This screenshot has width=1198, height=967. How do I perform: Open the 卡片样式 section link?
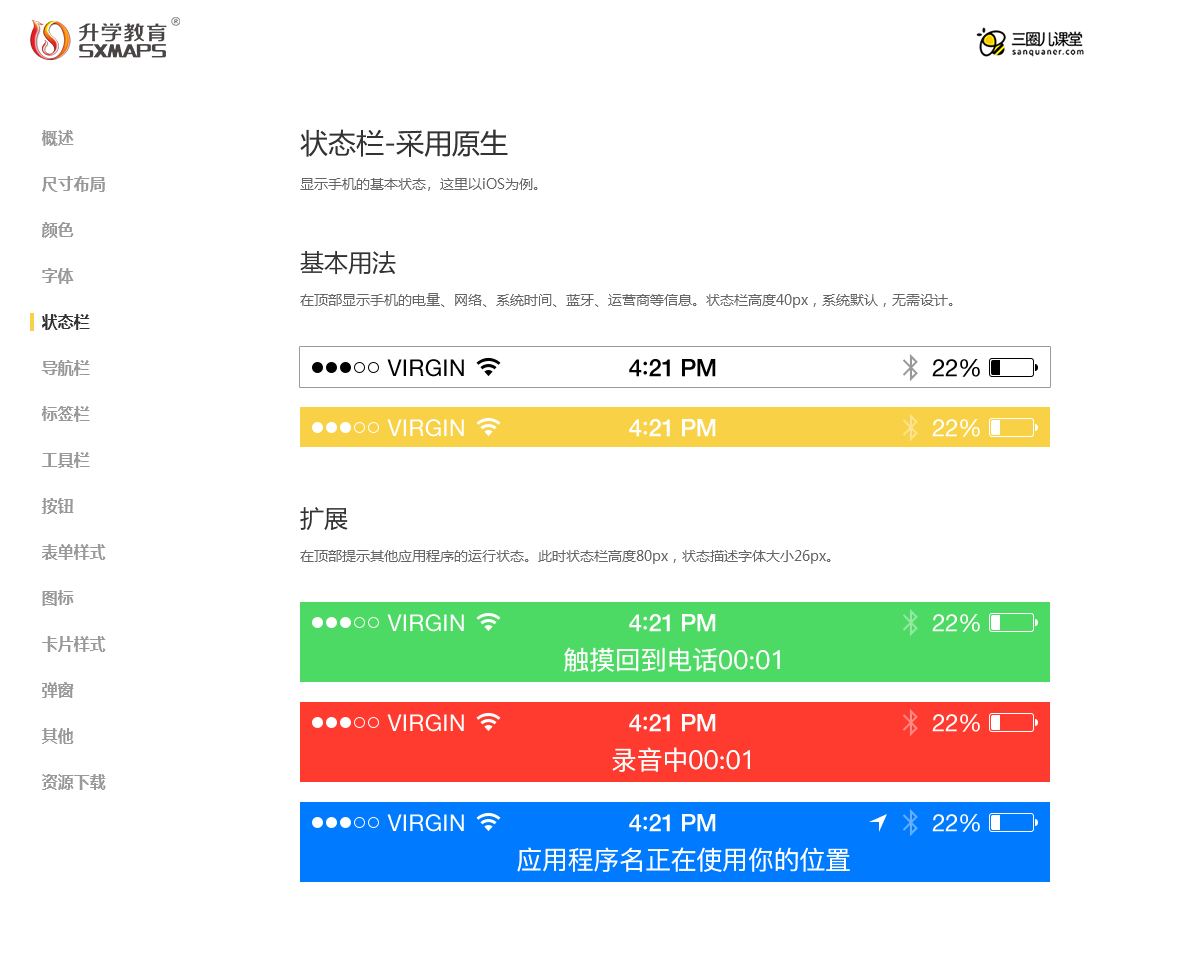coord(73,644)
